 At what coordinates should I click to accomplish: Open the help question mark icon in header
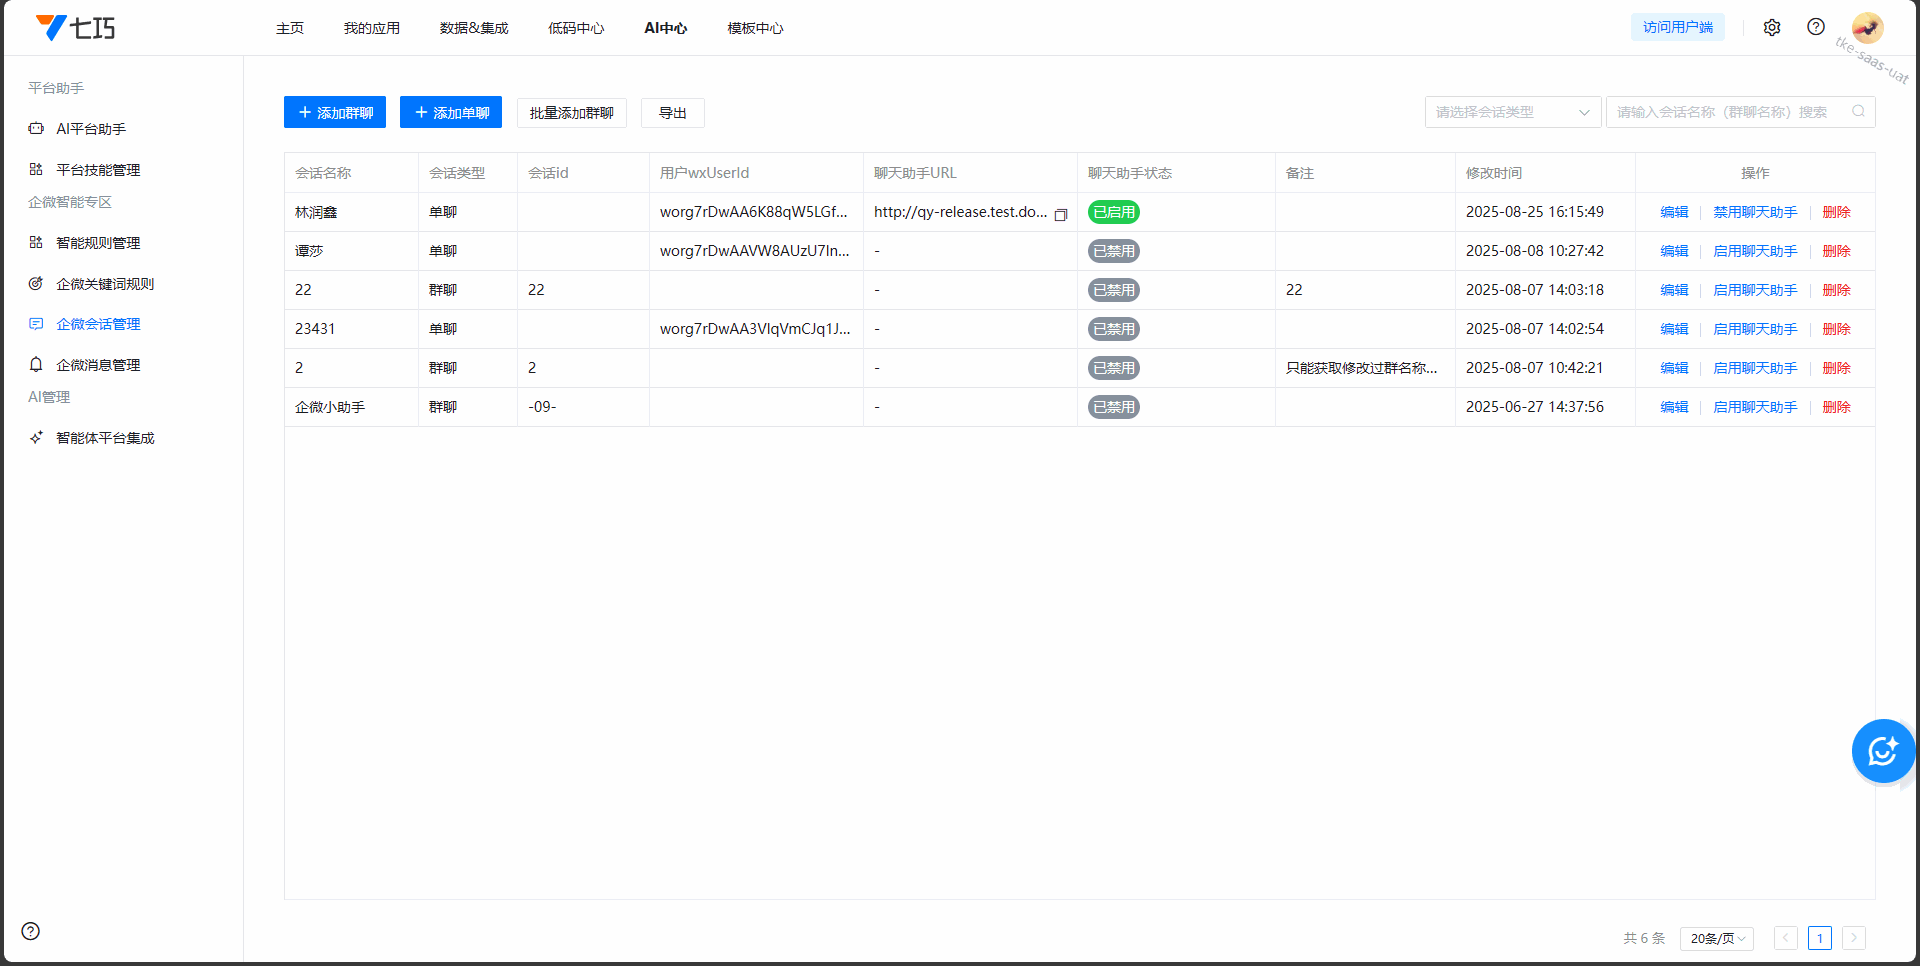coord(1815,28)
